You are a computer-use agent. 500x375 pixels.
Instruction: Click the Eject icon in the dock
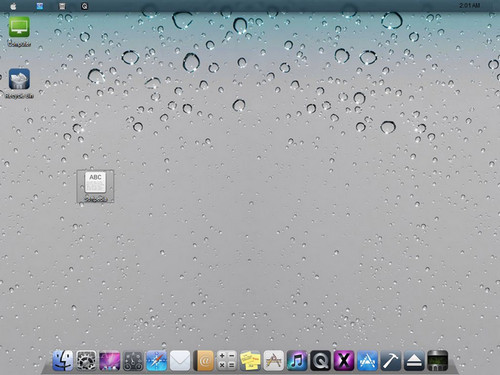point(414,360)
